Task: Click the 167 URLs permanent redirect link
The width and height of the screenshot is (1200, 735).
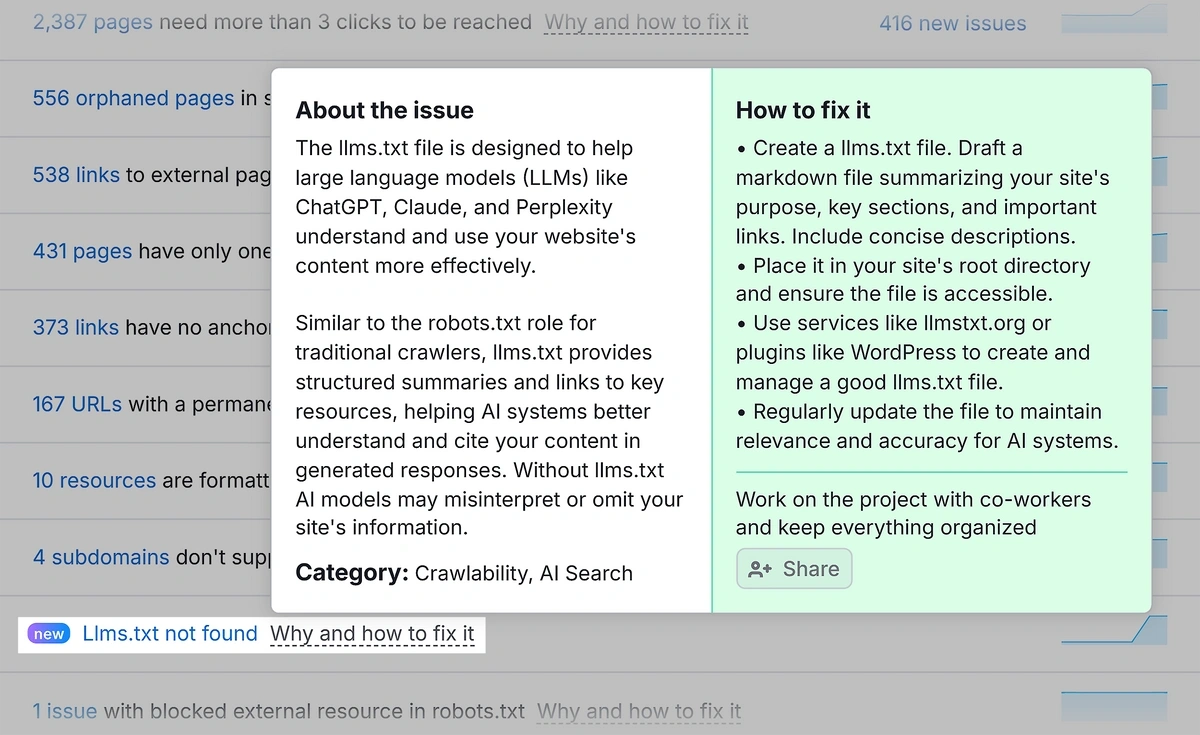Action: tap(76, 404)
